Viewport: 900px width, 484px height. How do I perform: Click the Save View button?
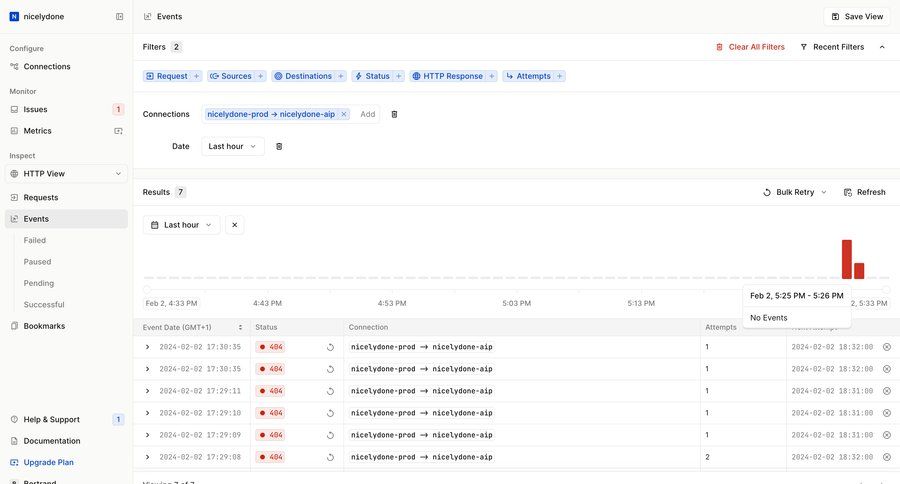[857, 17]
